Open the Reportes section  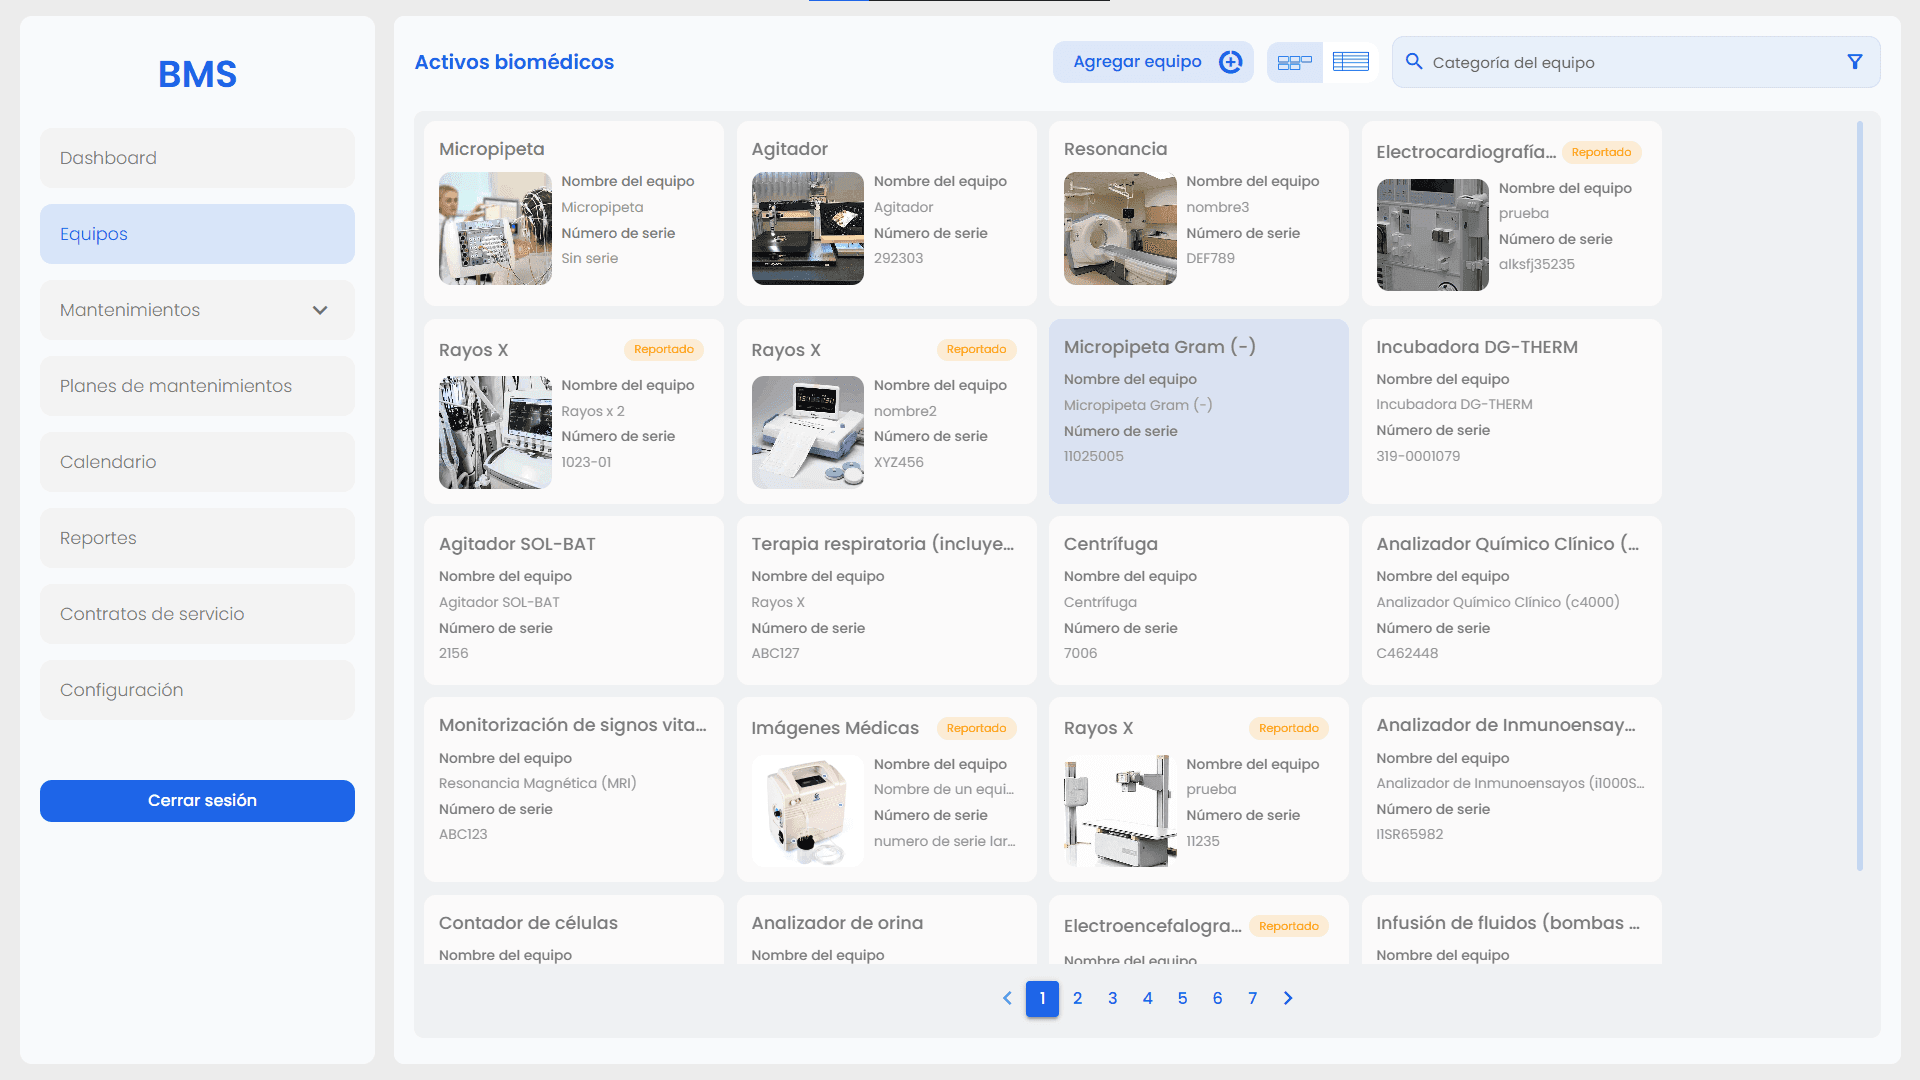(197, 538)
